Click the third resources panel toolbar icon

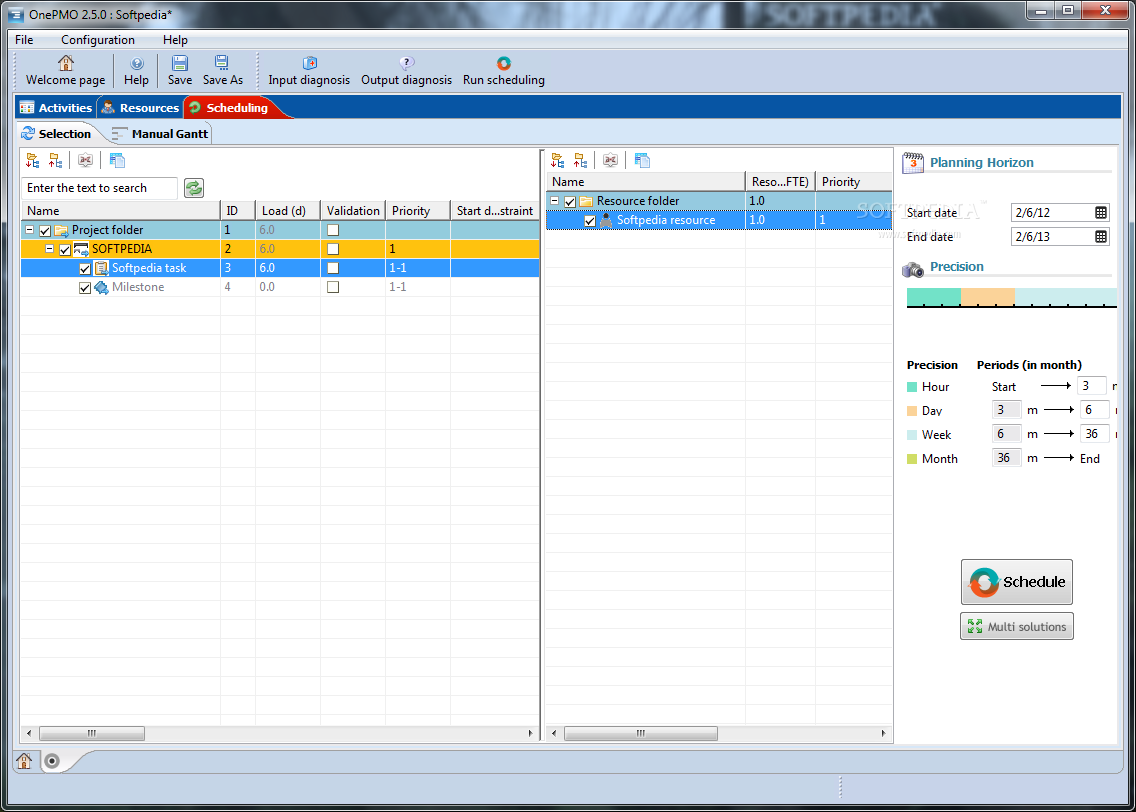click(x=611, y=160)
